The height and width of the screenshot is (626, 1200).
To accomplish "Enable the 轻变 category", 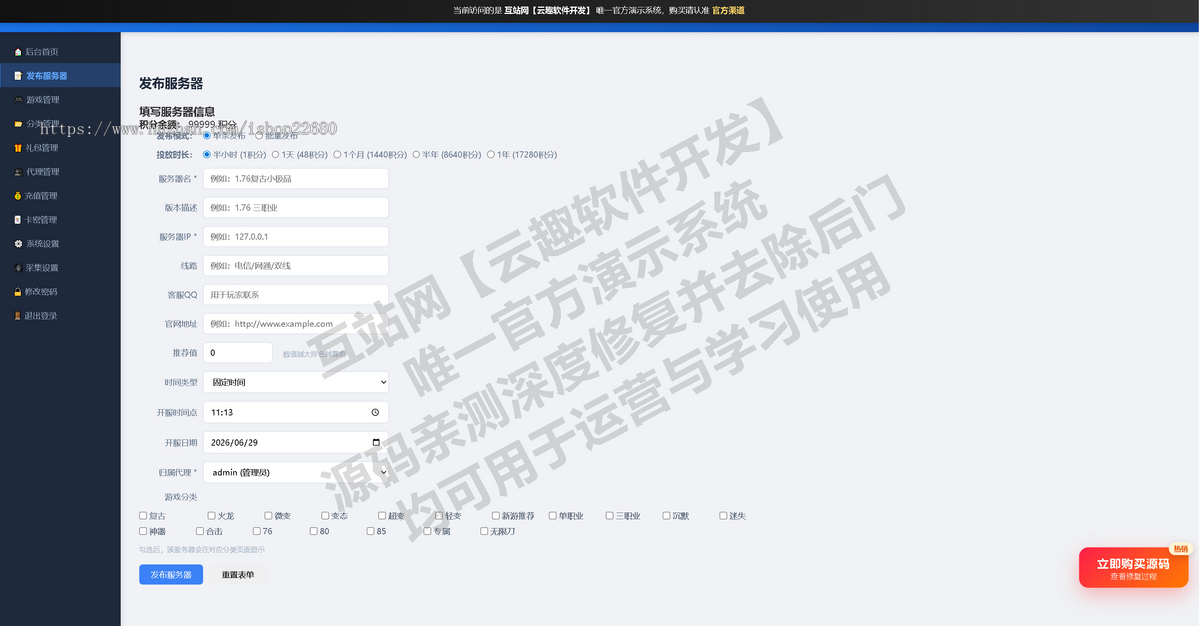I will (440, 516).
